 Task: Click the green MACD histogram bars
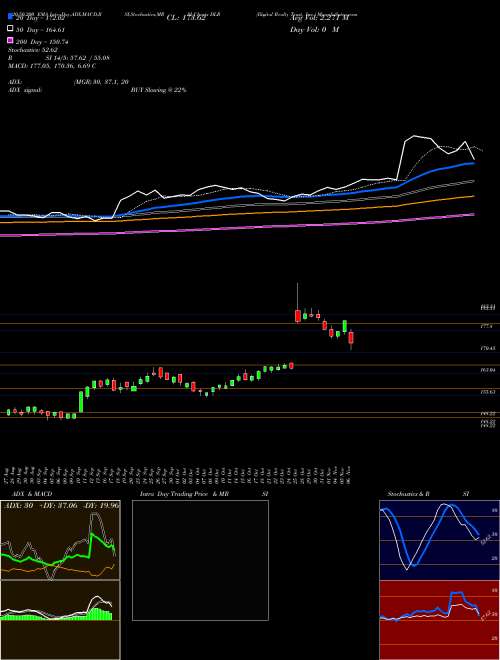(x=57, y=615)
